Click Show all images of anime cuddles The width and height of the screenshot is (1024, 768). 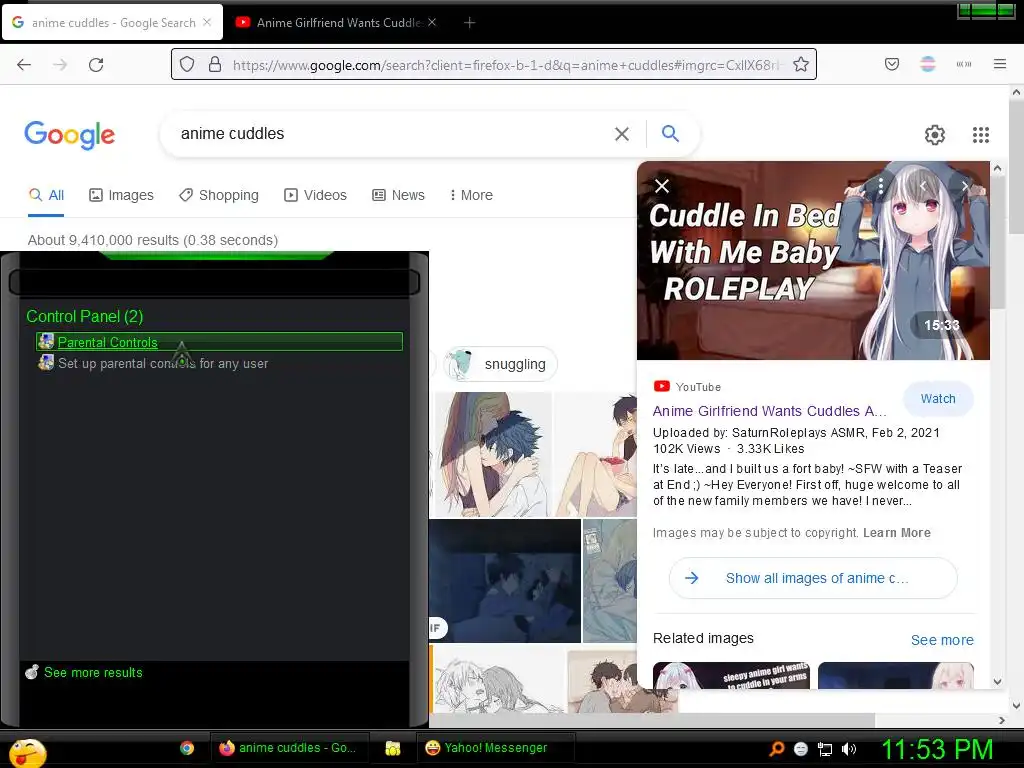(x=813, y=578)
